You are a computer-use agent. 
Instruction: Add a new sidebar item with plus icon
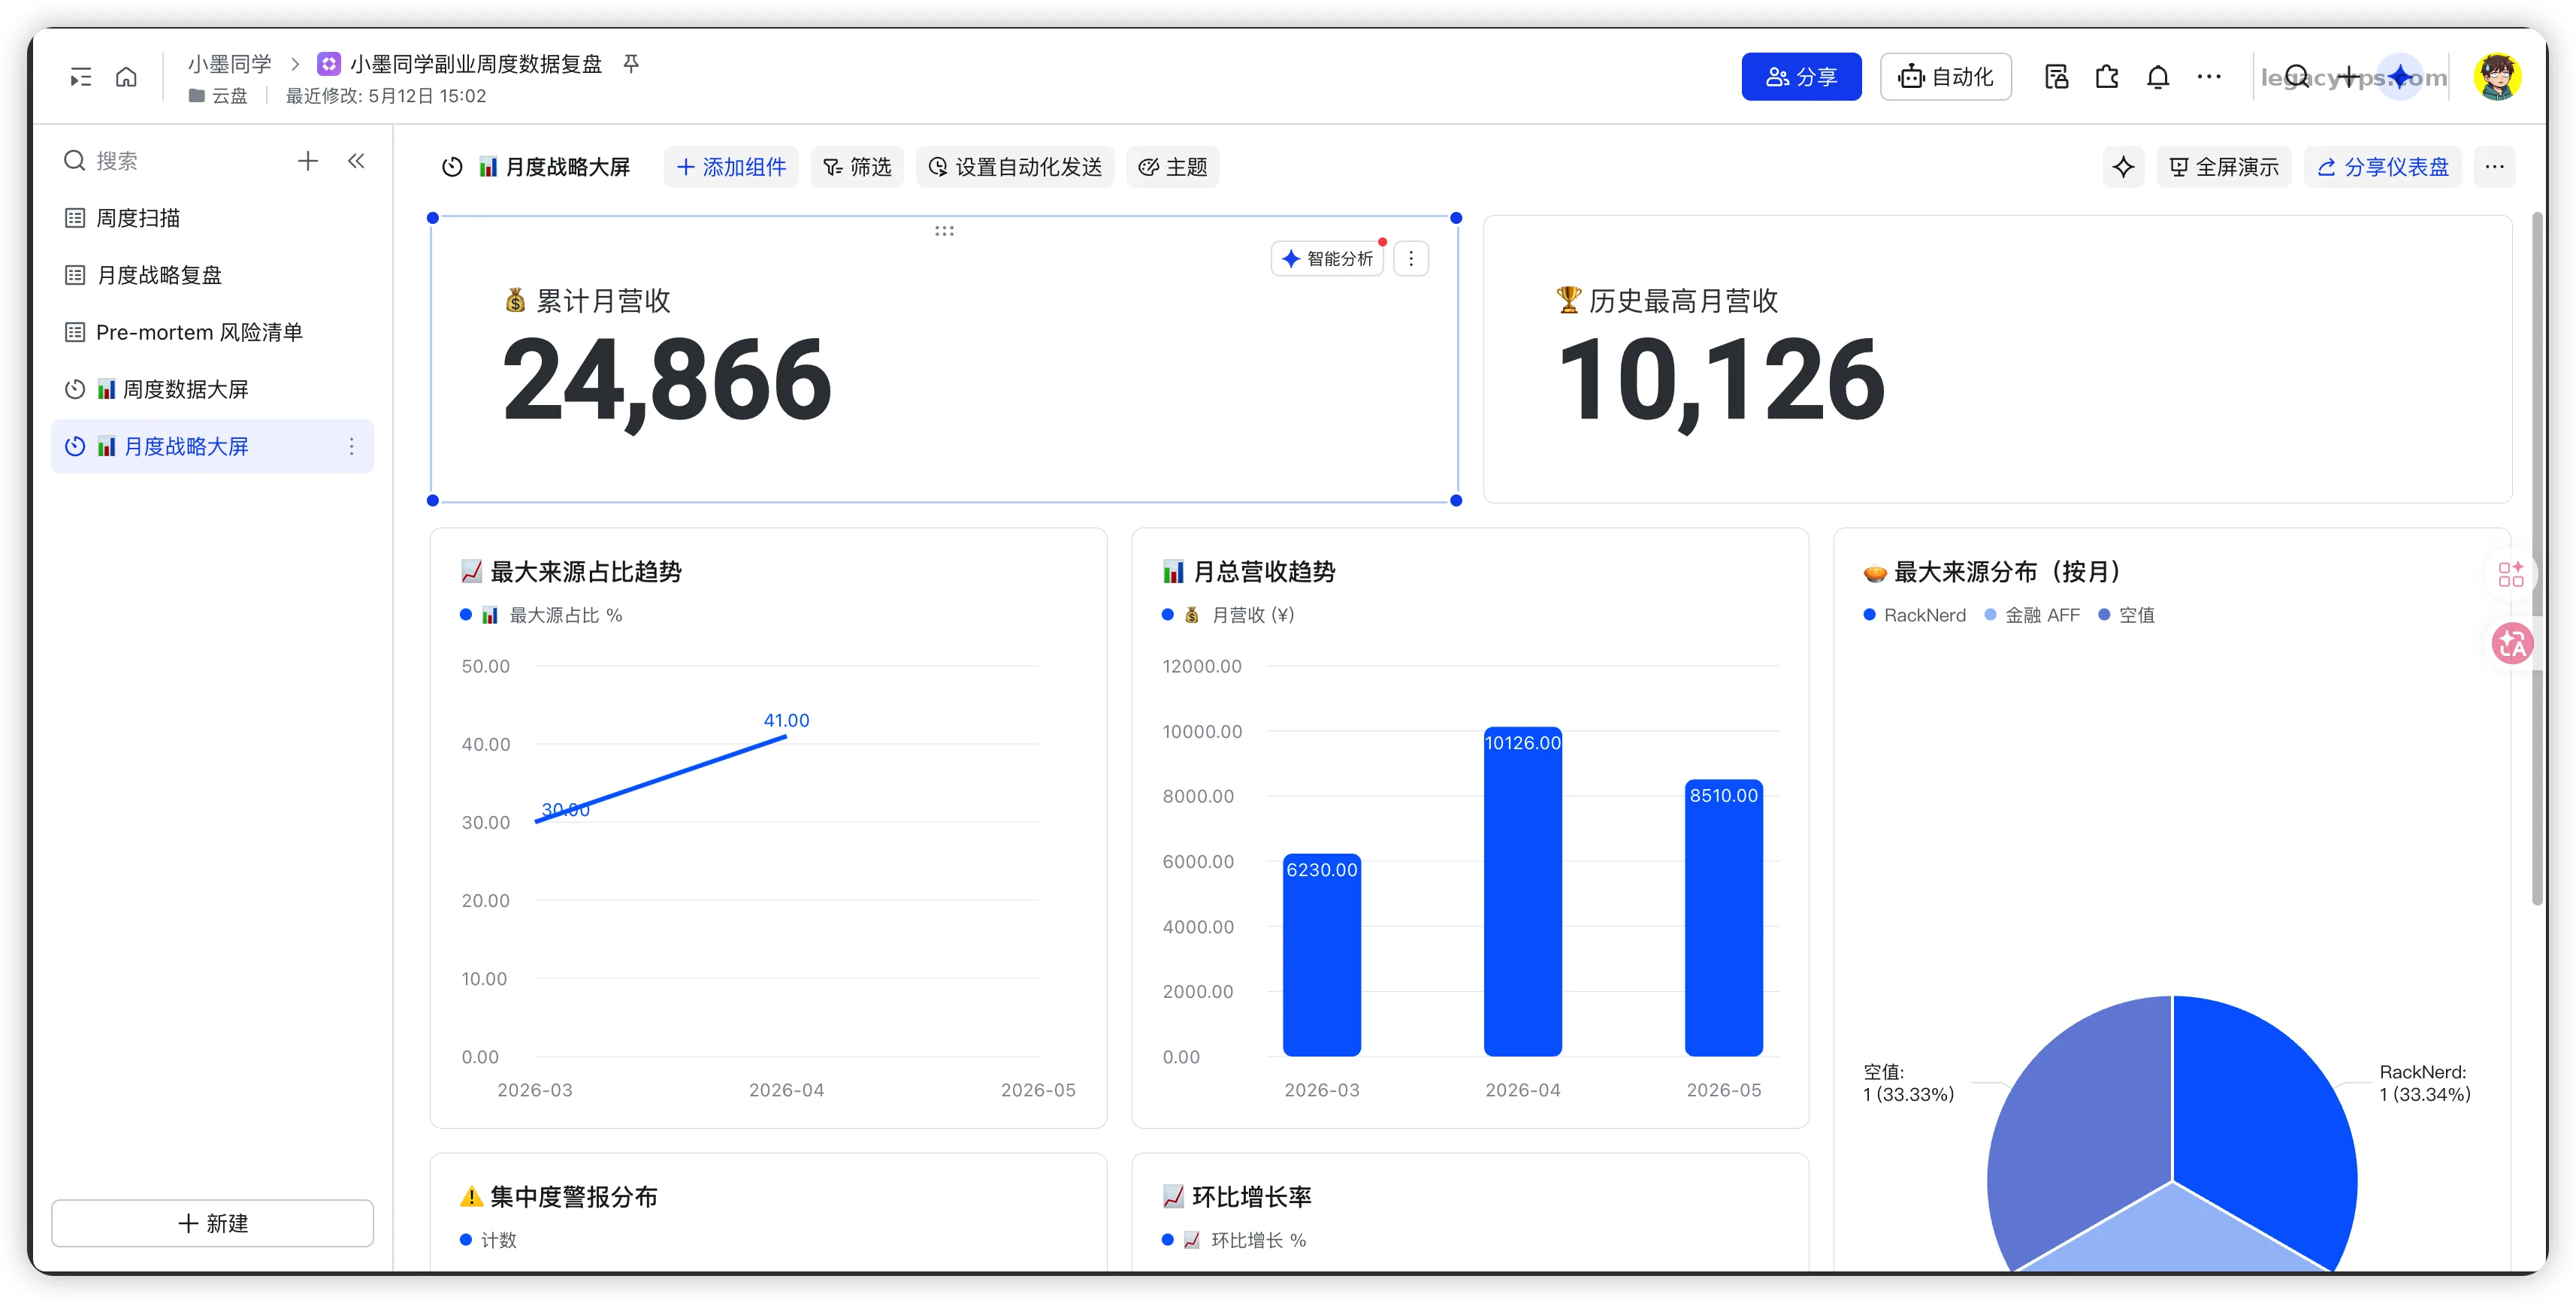click(x=308, y=161)
